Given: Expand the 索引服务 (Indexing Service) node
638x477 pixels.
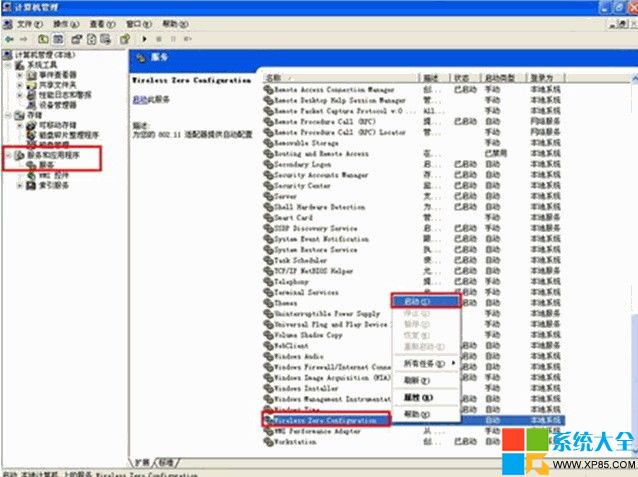Looking at the screenshot, I should pyautogui.click(x=19, y=185).
